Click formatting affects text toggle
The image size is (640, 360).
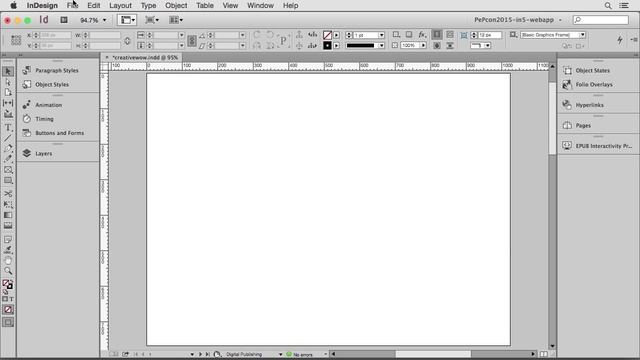click(11, 299)
